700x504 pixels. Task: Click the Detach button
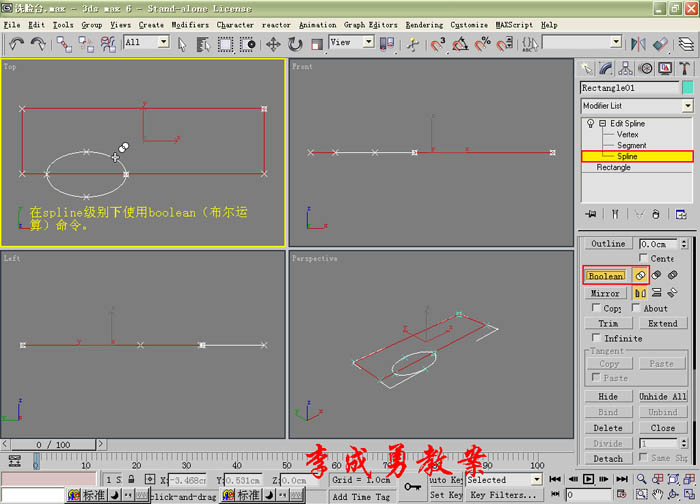[x=608, y=458]
